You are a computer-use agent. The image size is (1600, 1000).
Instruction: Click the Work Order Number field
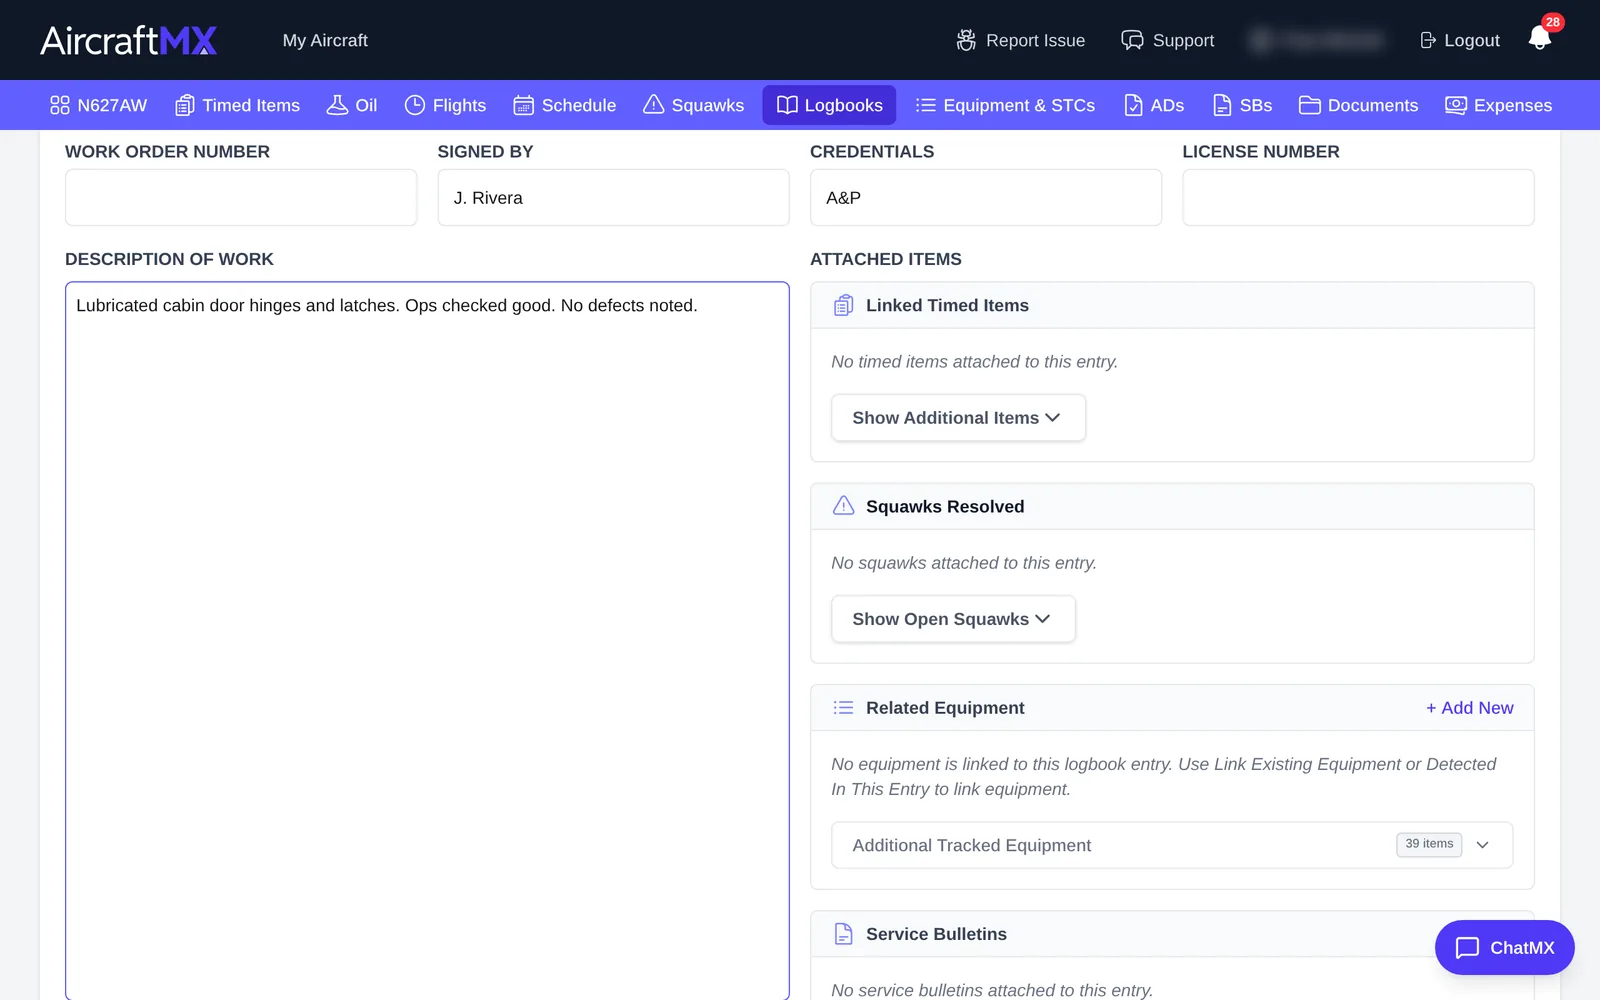241,197
